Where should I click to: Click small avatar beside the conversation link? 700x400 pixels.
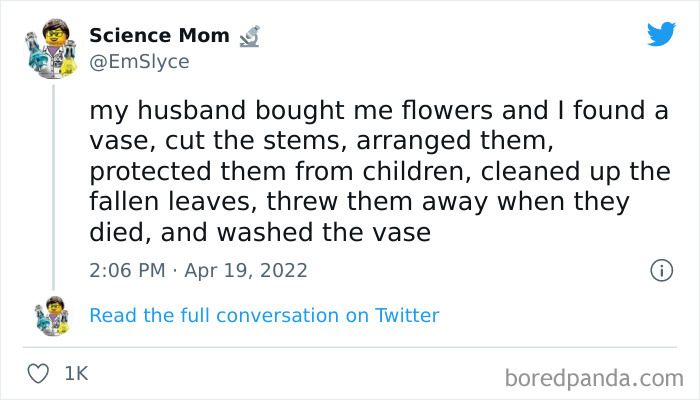[x=51, y=316]
